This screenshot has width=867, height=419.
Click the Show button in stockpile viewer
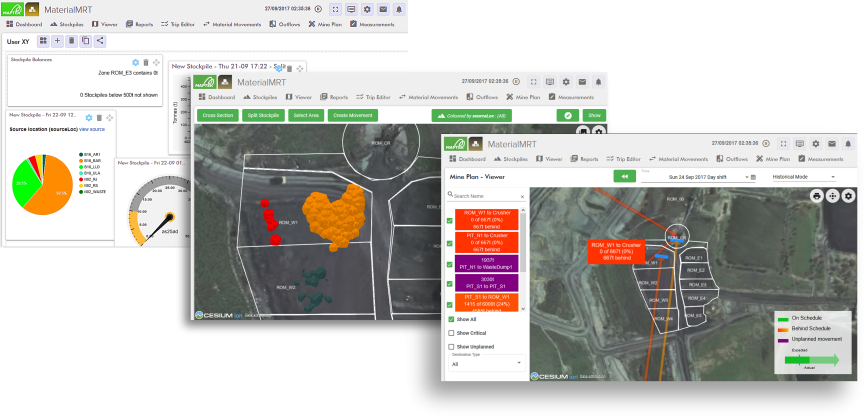pyautogui.click(x=594, y=116)
